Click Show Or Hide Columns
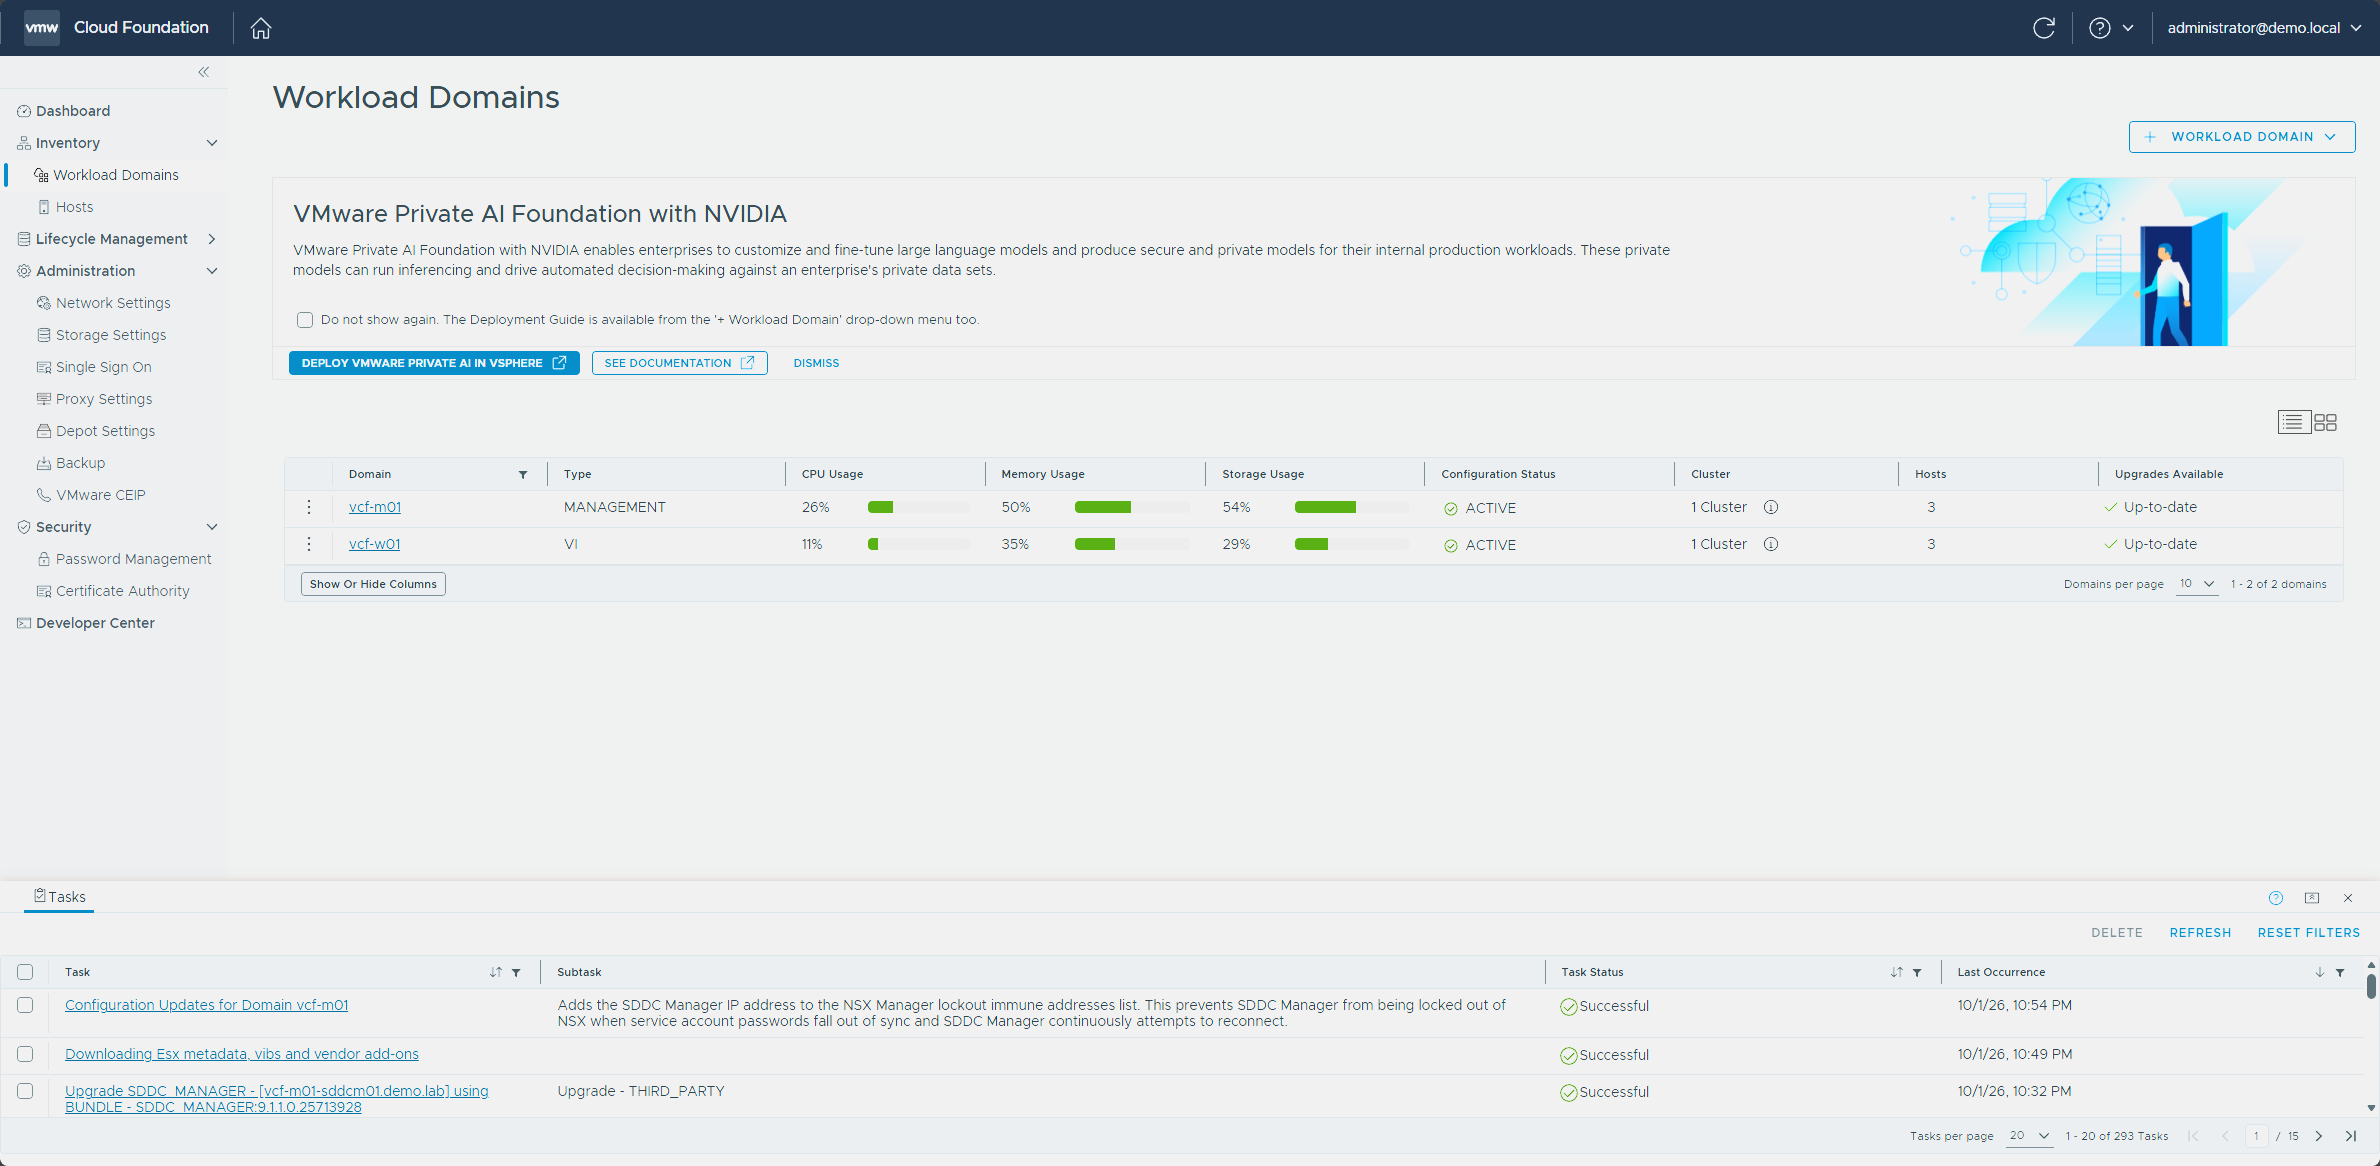Image resolution: width=2380 pixels, height=1166 pixels. point(373,584)
